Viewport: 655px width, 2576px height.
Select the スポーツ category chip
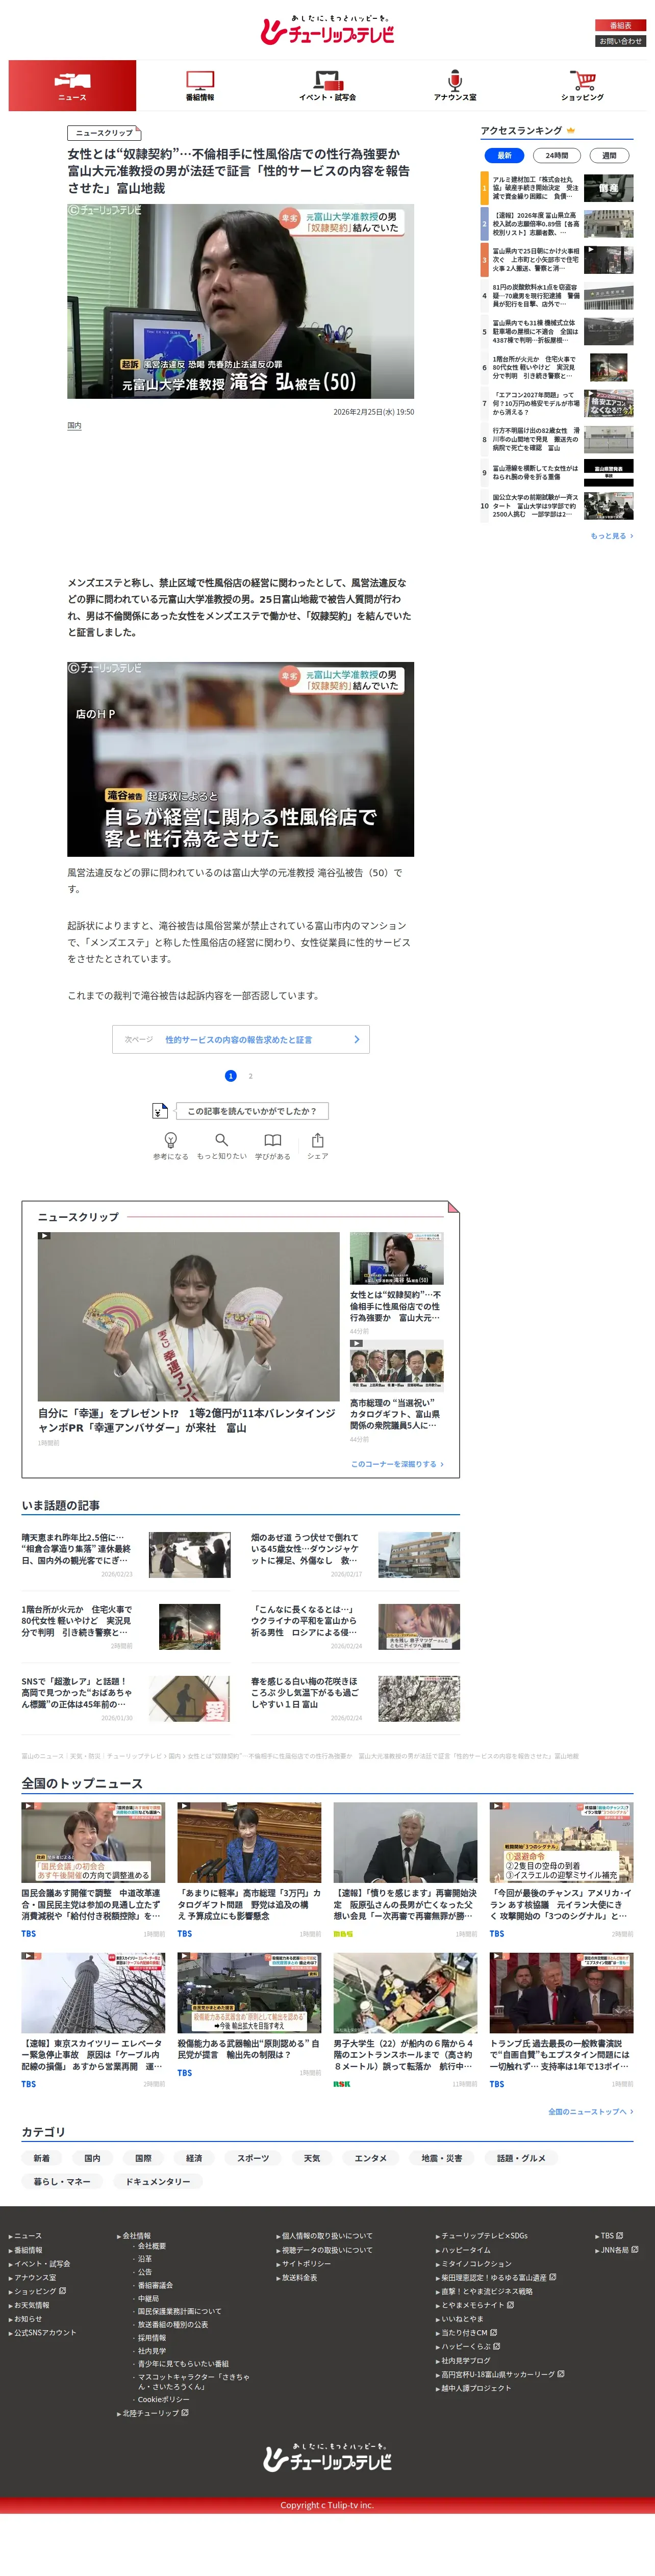pyautogui.click(x=253, y=2158)
